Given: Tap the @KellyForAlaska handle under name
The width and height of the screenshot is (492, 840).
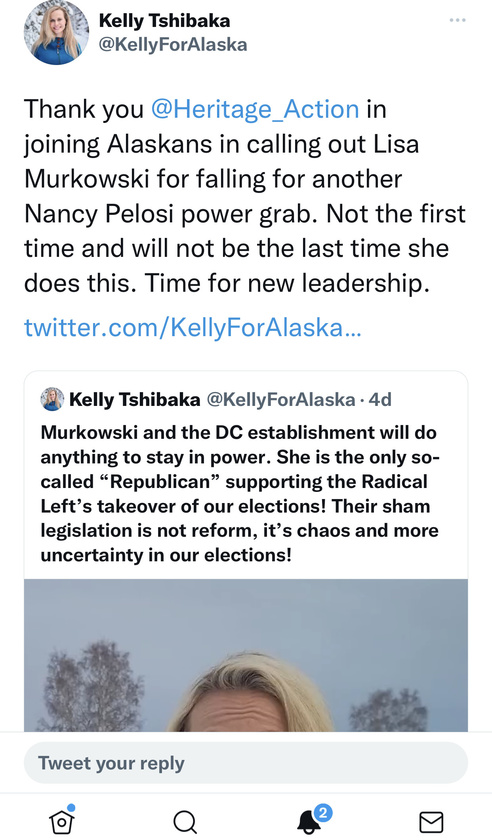Looking at the screenshot, I should click(x=173, y=44).
